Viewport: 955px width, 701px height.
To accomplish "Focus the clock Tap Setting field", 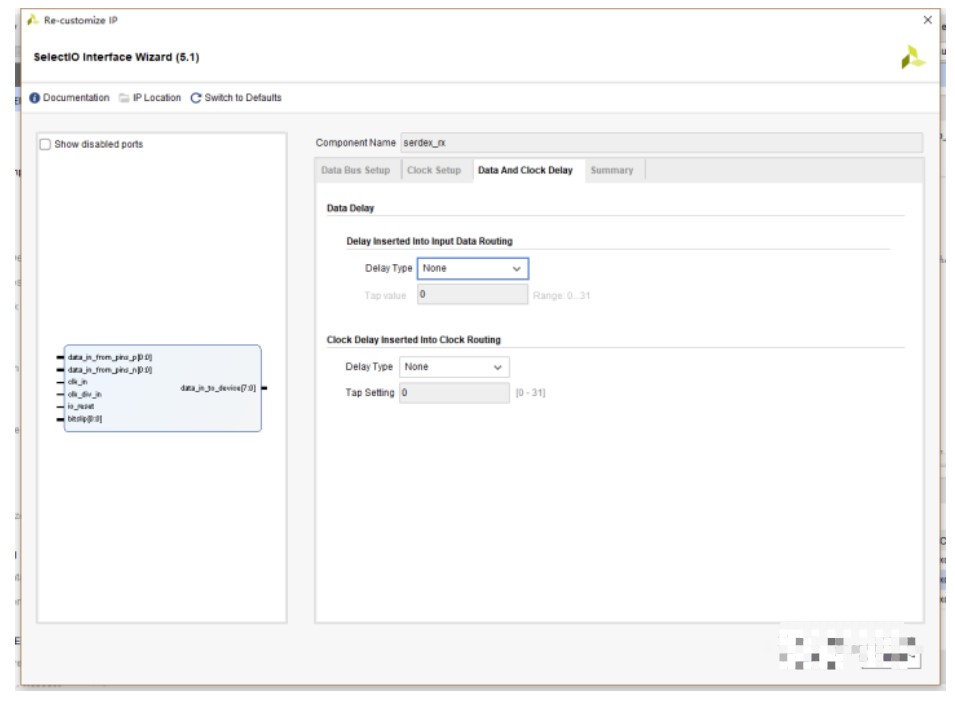I will pos(454,393).
